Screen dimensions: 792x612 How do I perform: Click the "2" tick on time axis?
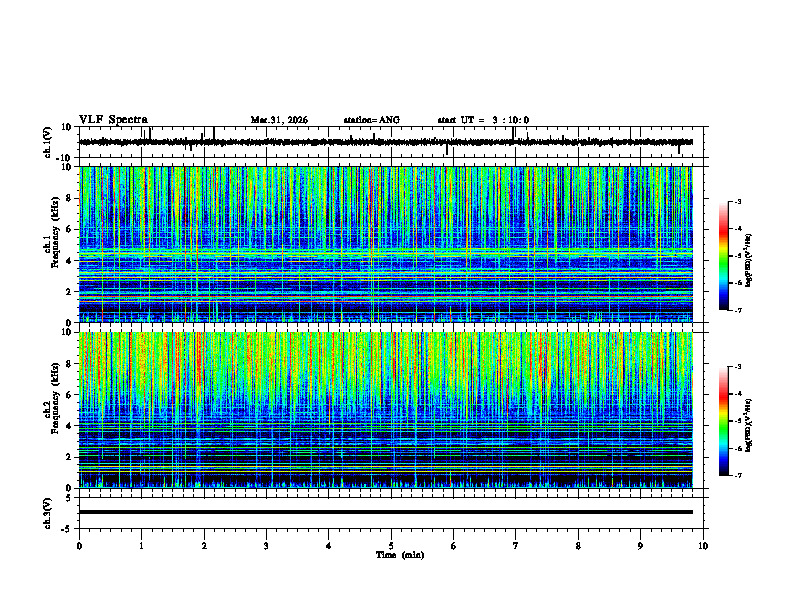pyautogui.click(x=204, y=546)
